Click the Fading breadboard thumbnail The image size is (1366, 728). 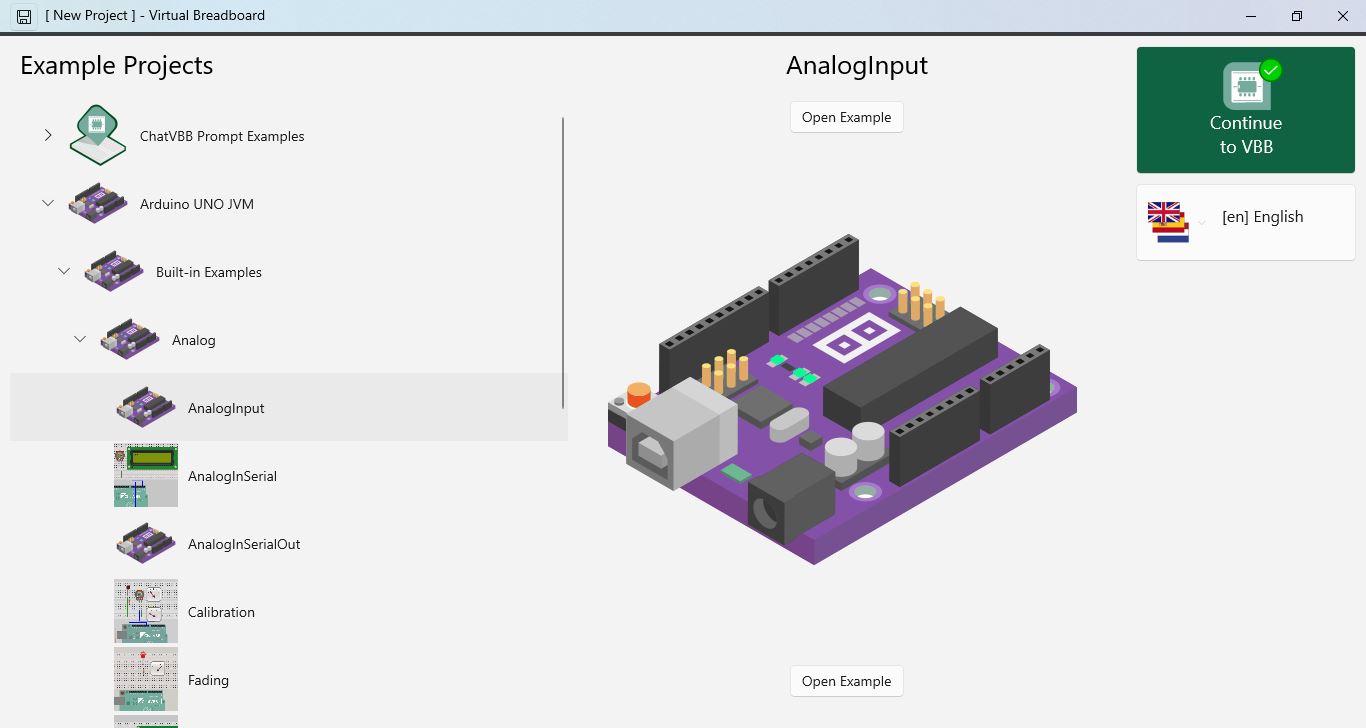point(146,679)
